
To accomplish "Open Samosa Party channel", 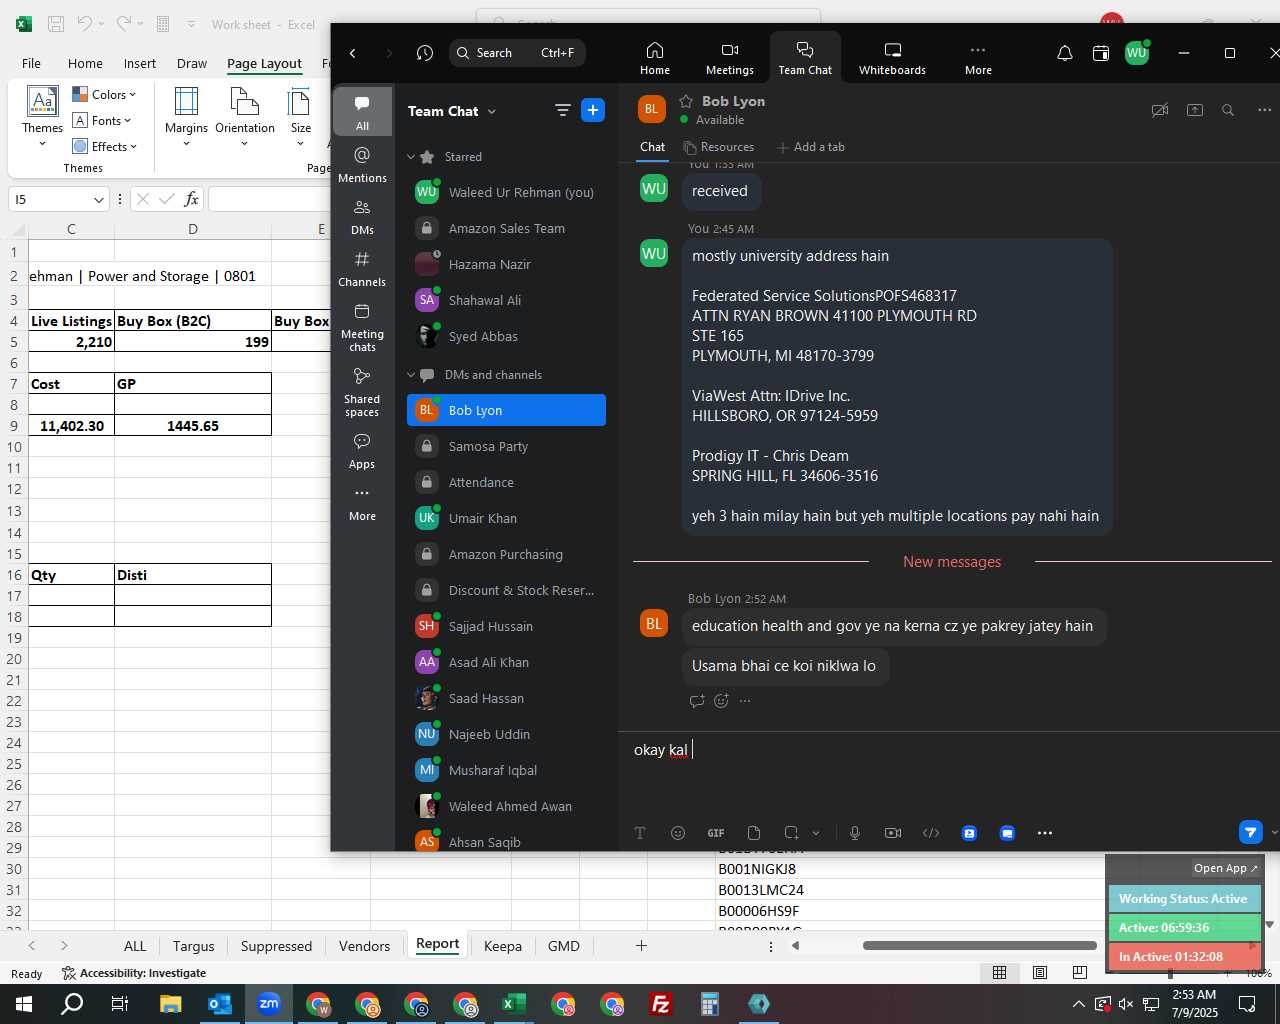I will (506, 446).
